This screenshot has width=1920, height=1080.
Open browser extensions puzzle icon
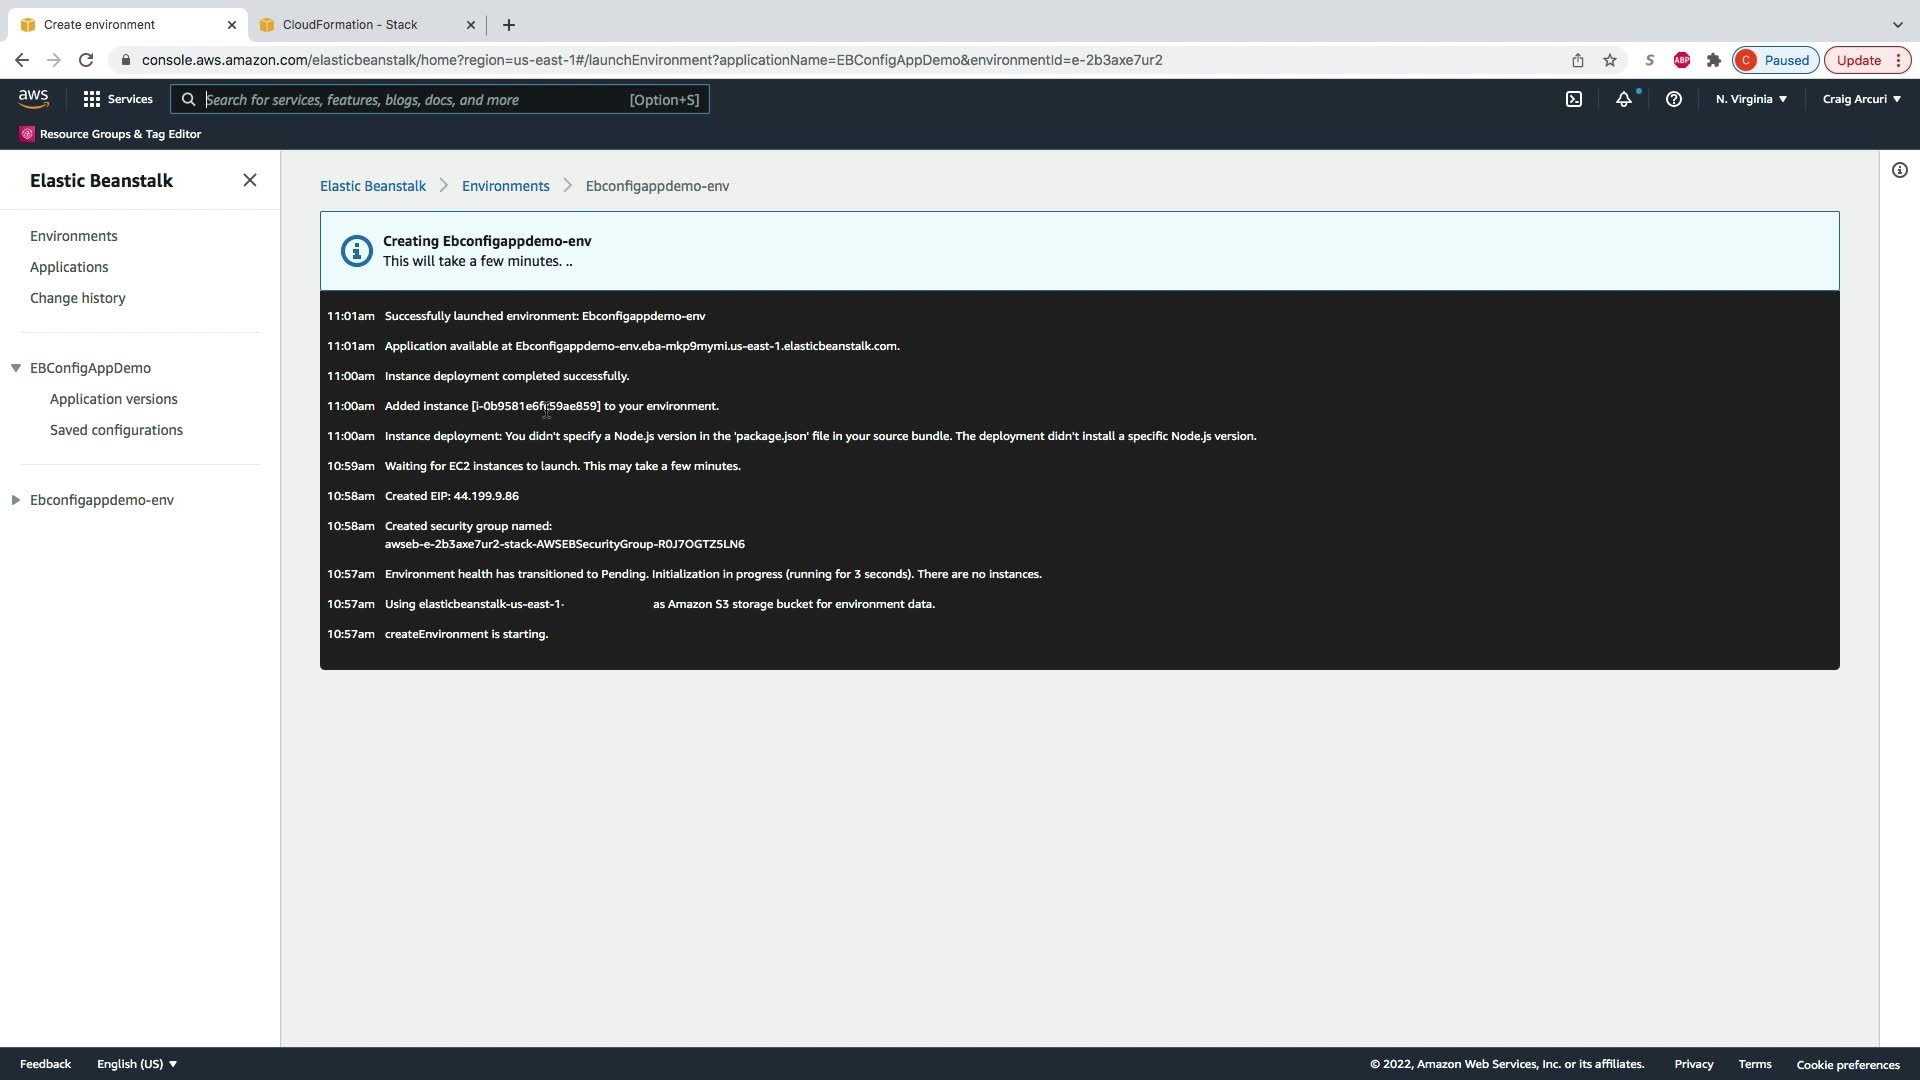(1713, 60)
